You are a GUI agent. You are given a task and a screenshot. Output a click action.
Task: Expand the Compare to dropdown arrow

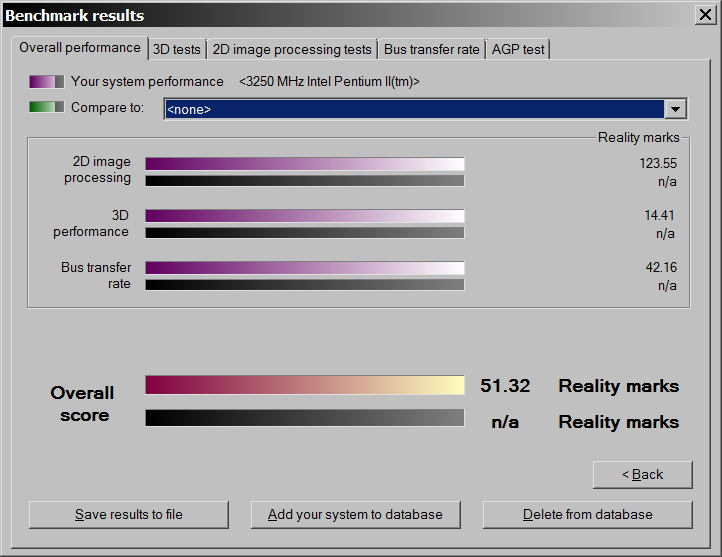(675, 109)
